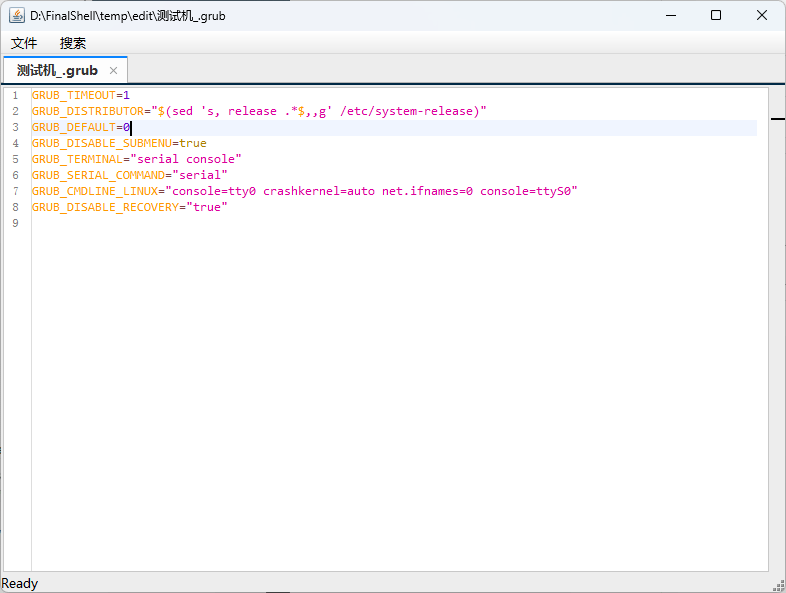Click the GRUB_DISABLE_RECOVERY="true" line

[129, 207]
